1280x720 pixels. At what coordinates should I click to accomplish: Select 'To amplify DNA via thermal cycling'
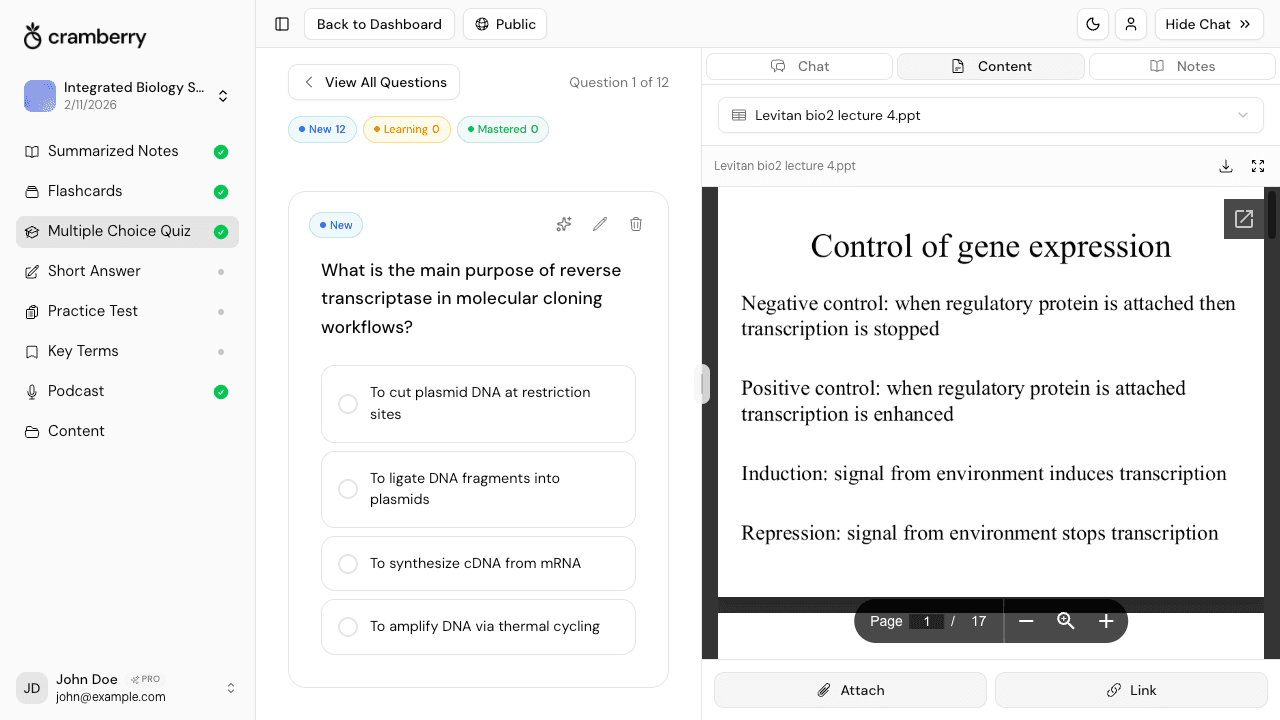point(478,626)
